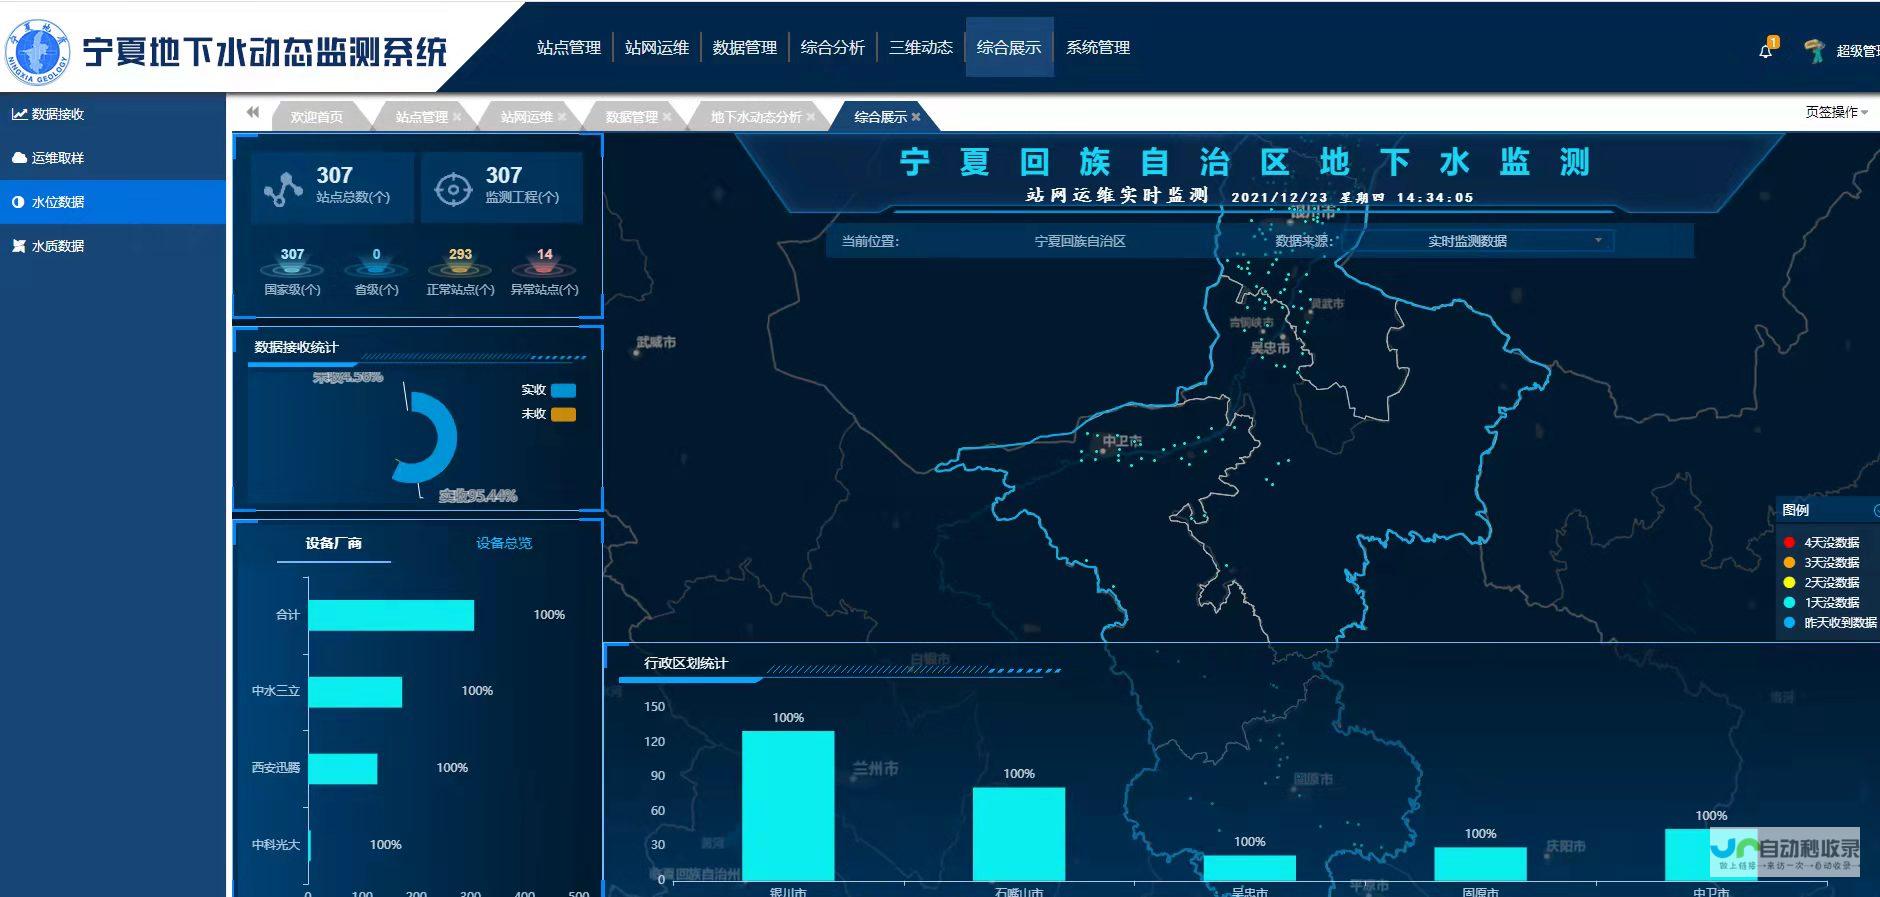Click the 站点总数 network nodes icon

click(x=283, y=188)
